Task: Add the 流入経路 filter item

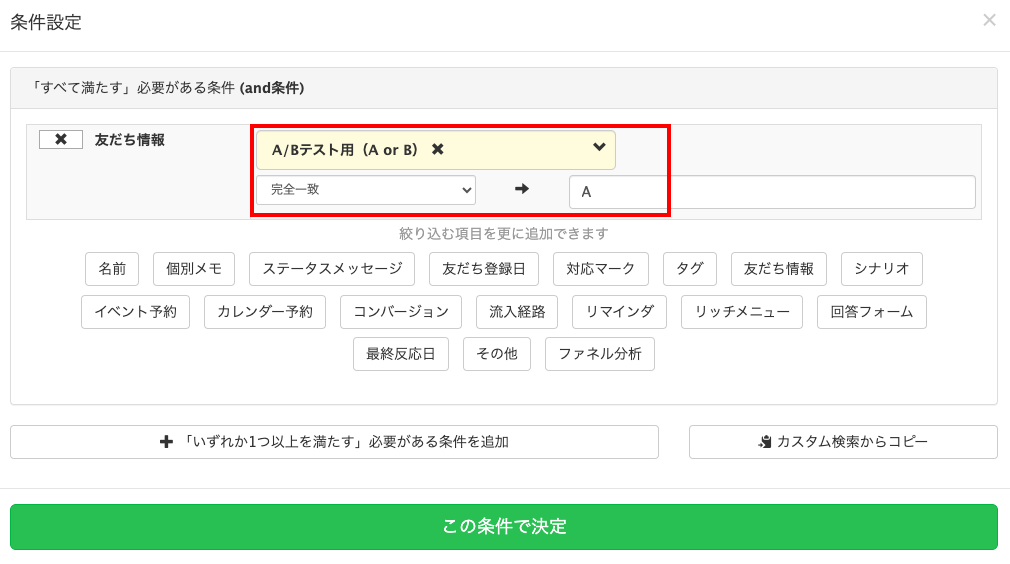Action: pyautogui.click(x=517, y=312)
